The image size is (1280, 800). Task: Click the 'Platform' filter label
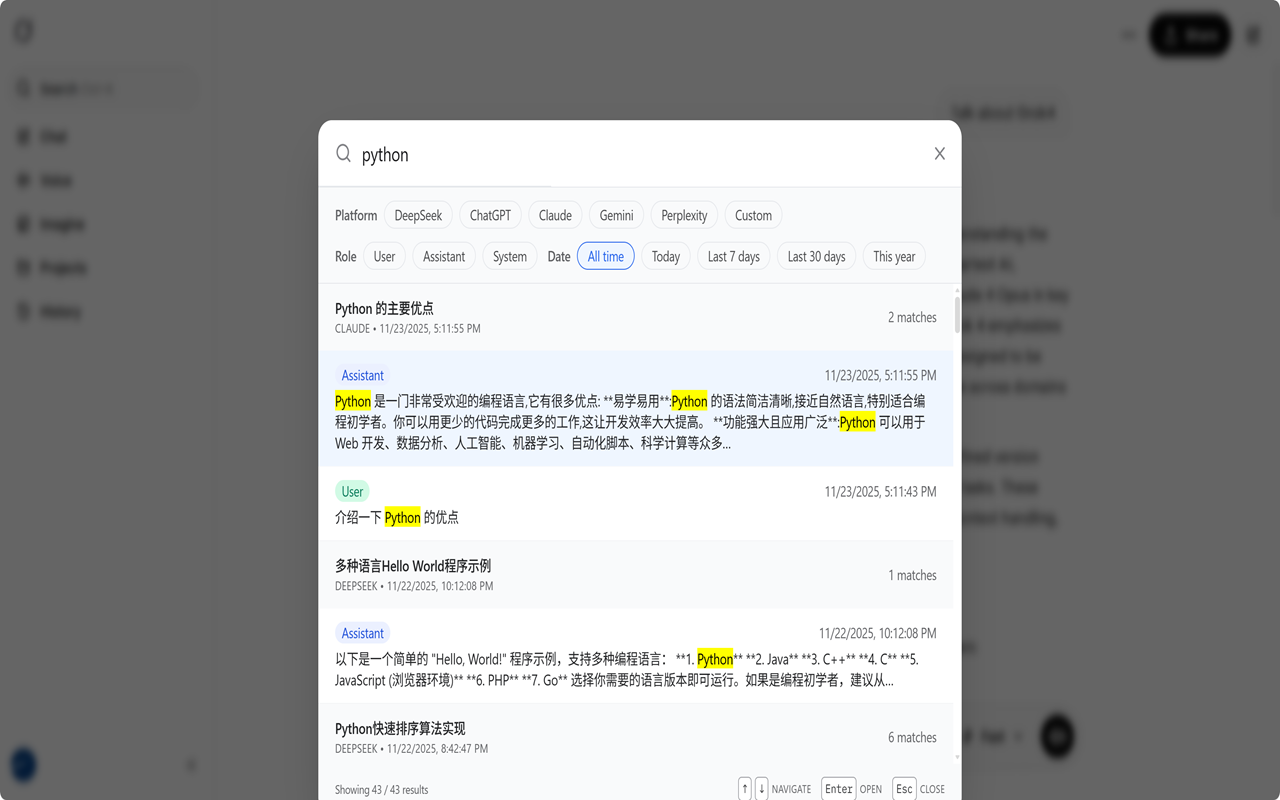coord(356,215)
